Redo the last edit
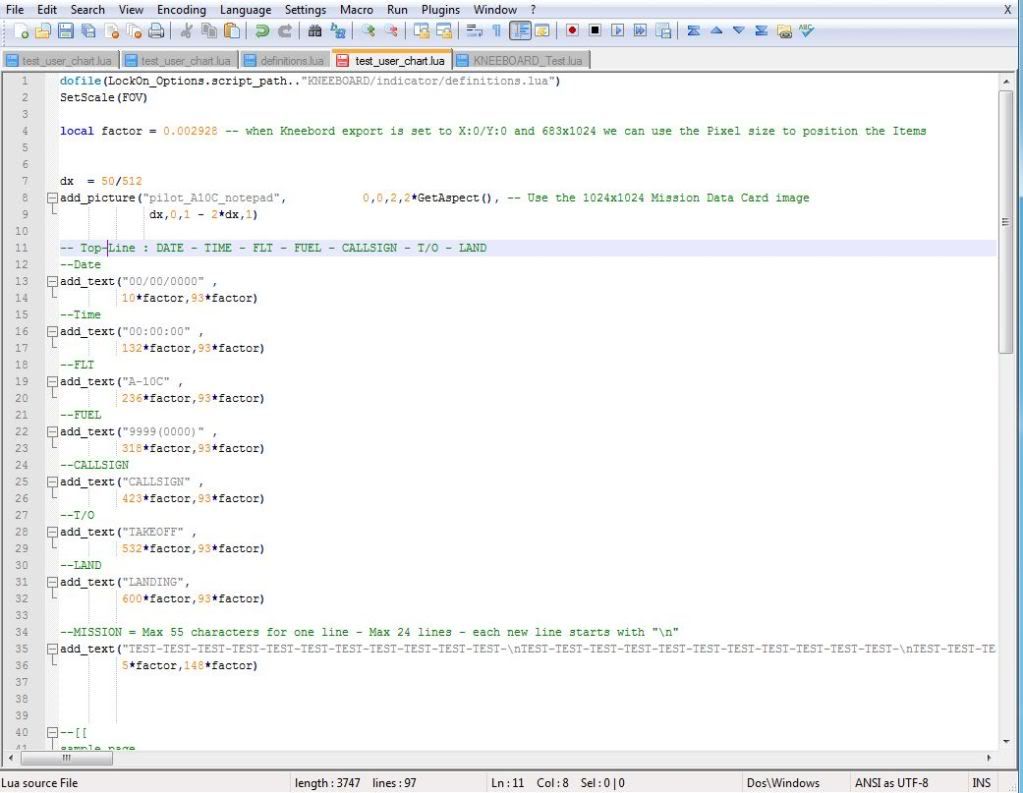 (x=285, y=31)
